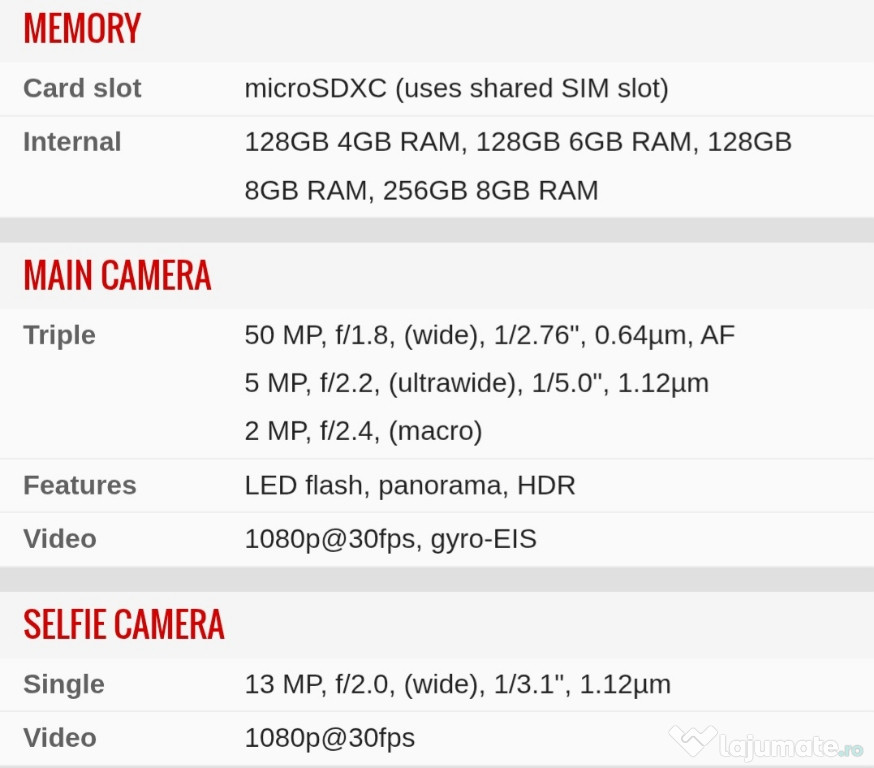Viewport: 874px width, 768px height.
Task: Select the Triple camera label
Action: (x=59, y=336)
